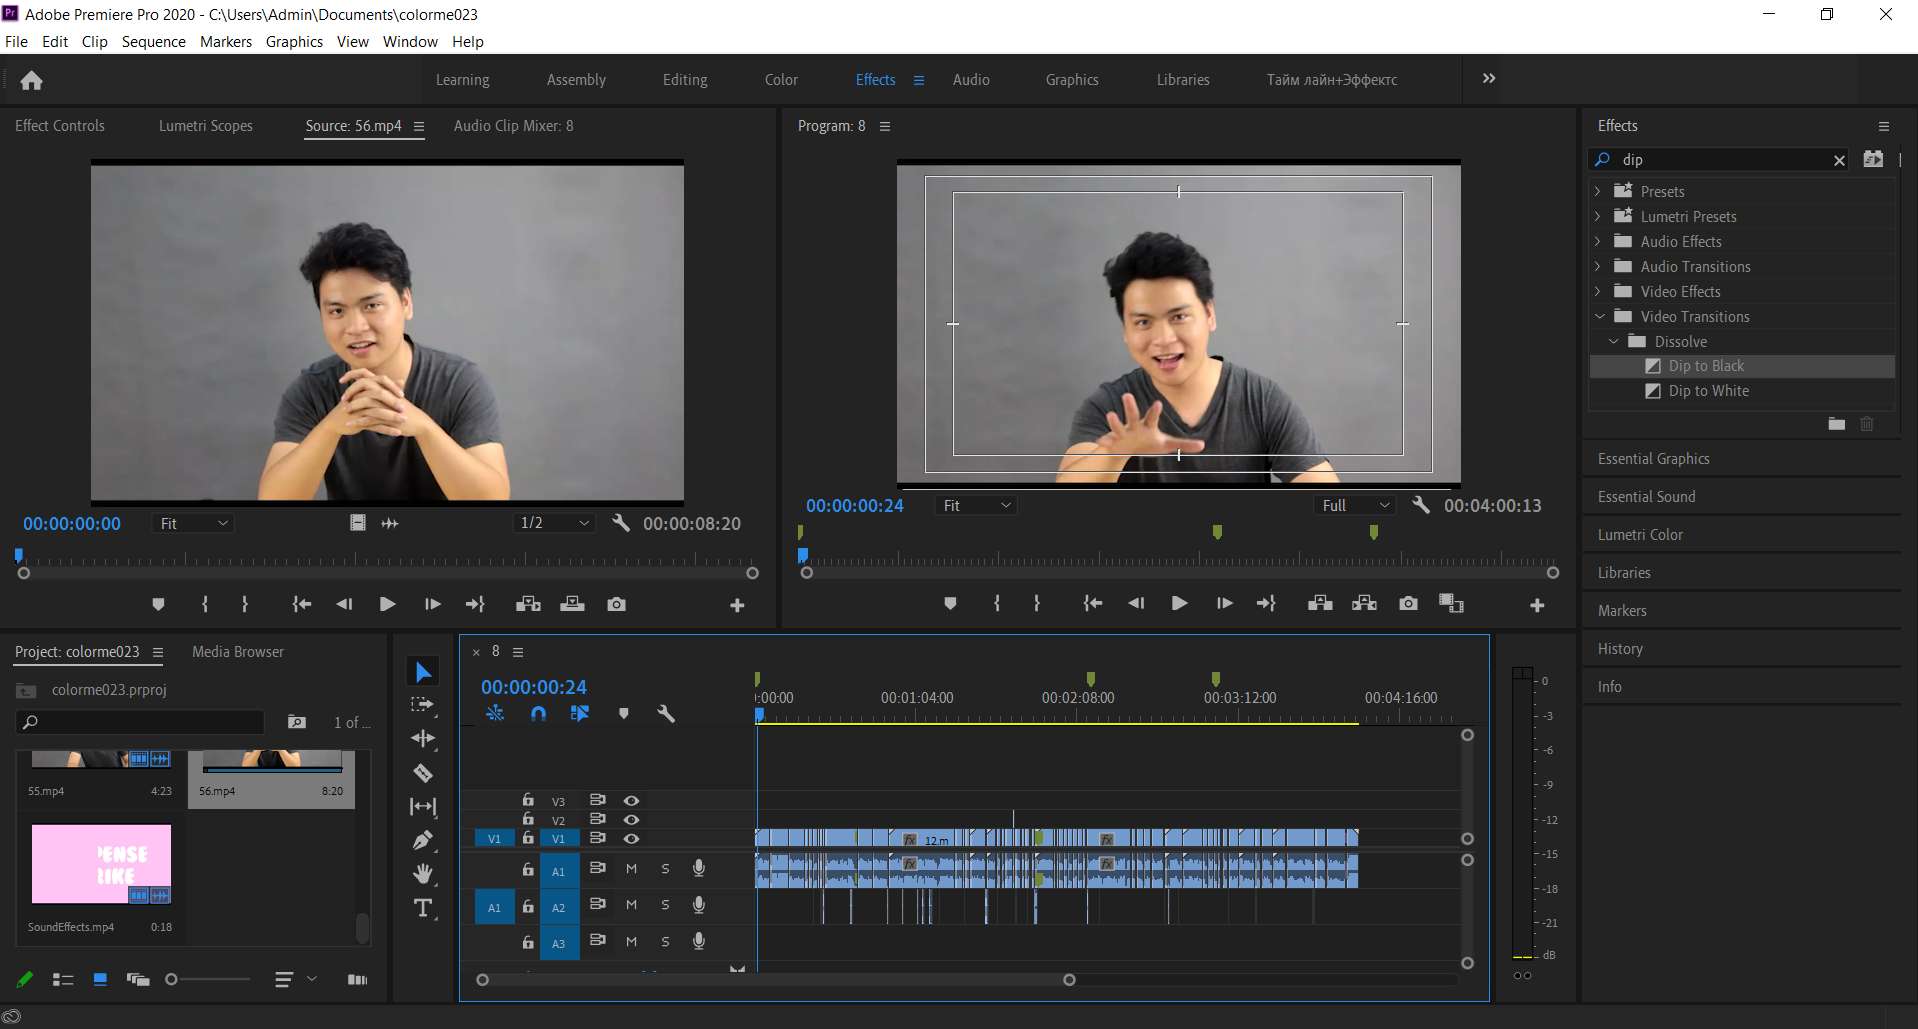Solo the A2 audio track
The height and width of the screenshot is (1029, 1918).
665,905
